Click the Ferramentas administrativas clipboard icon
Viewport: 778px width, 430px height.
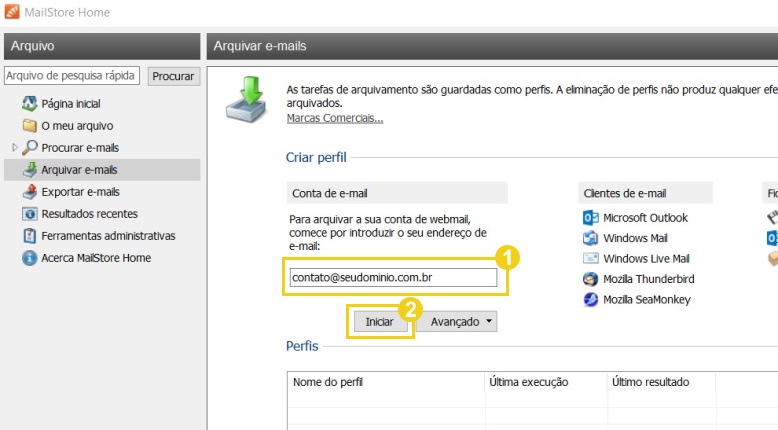point(29,236)
